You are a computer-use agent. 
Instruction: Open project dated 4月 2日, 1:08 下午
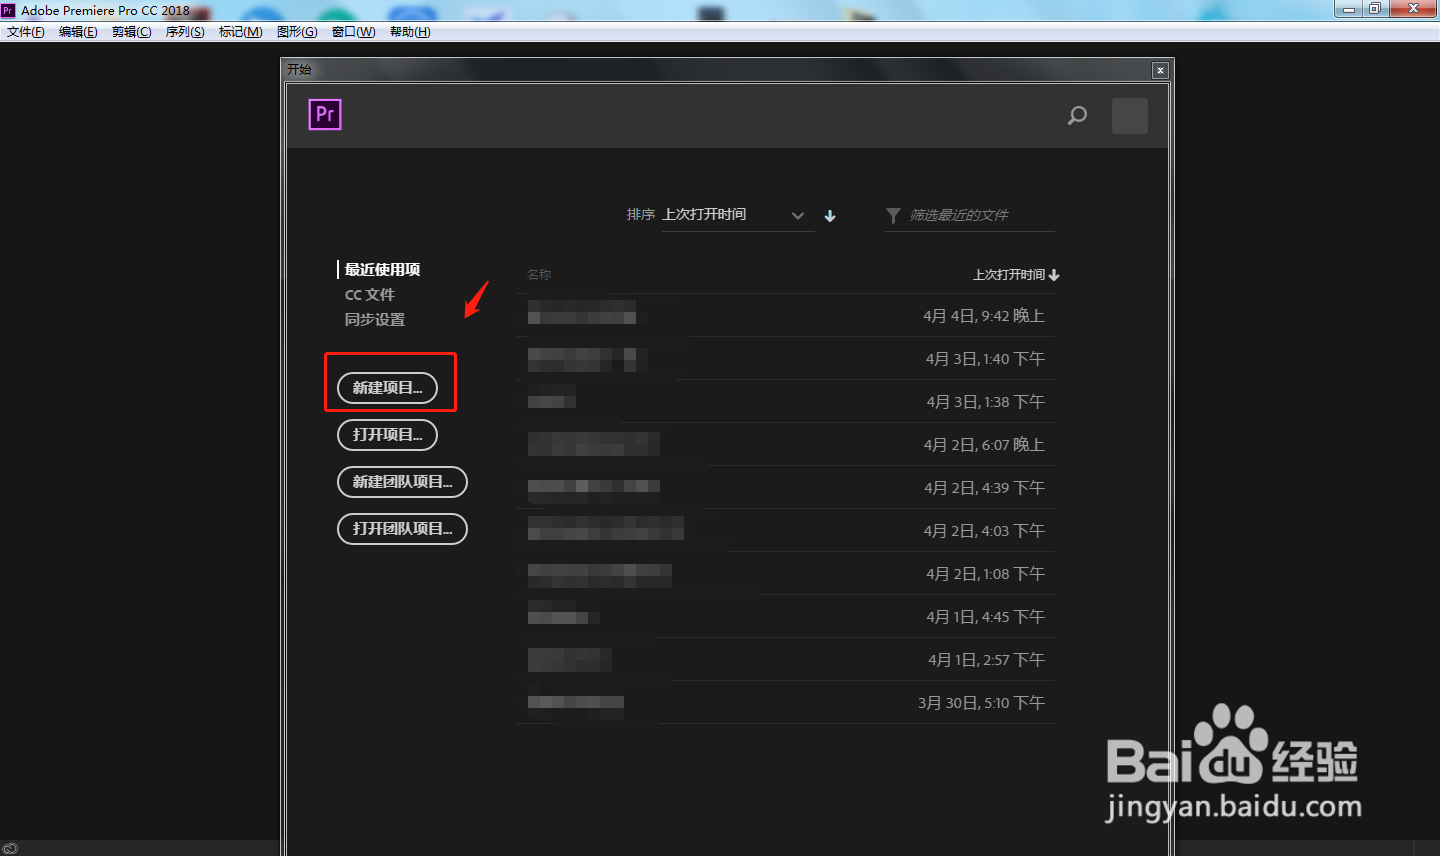pyautogui.click(x=787, y=574)
